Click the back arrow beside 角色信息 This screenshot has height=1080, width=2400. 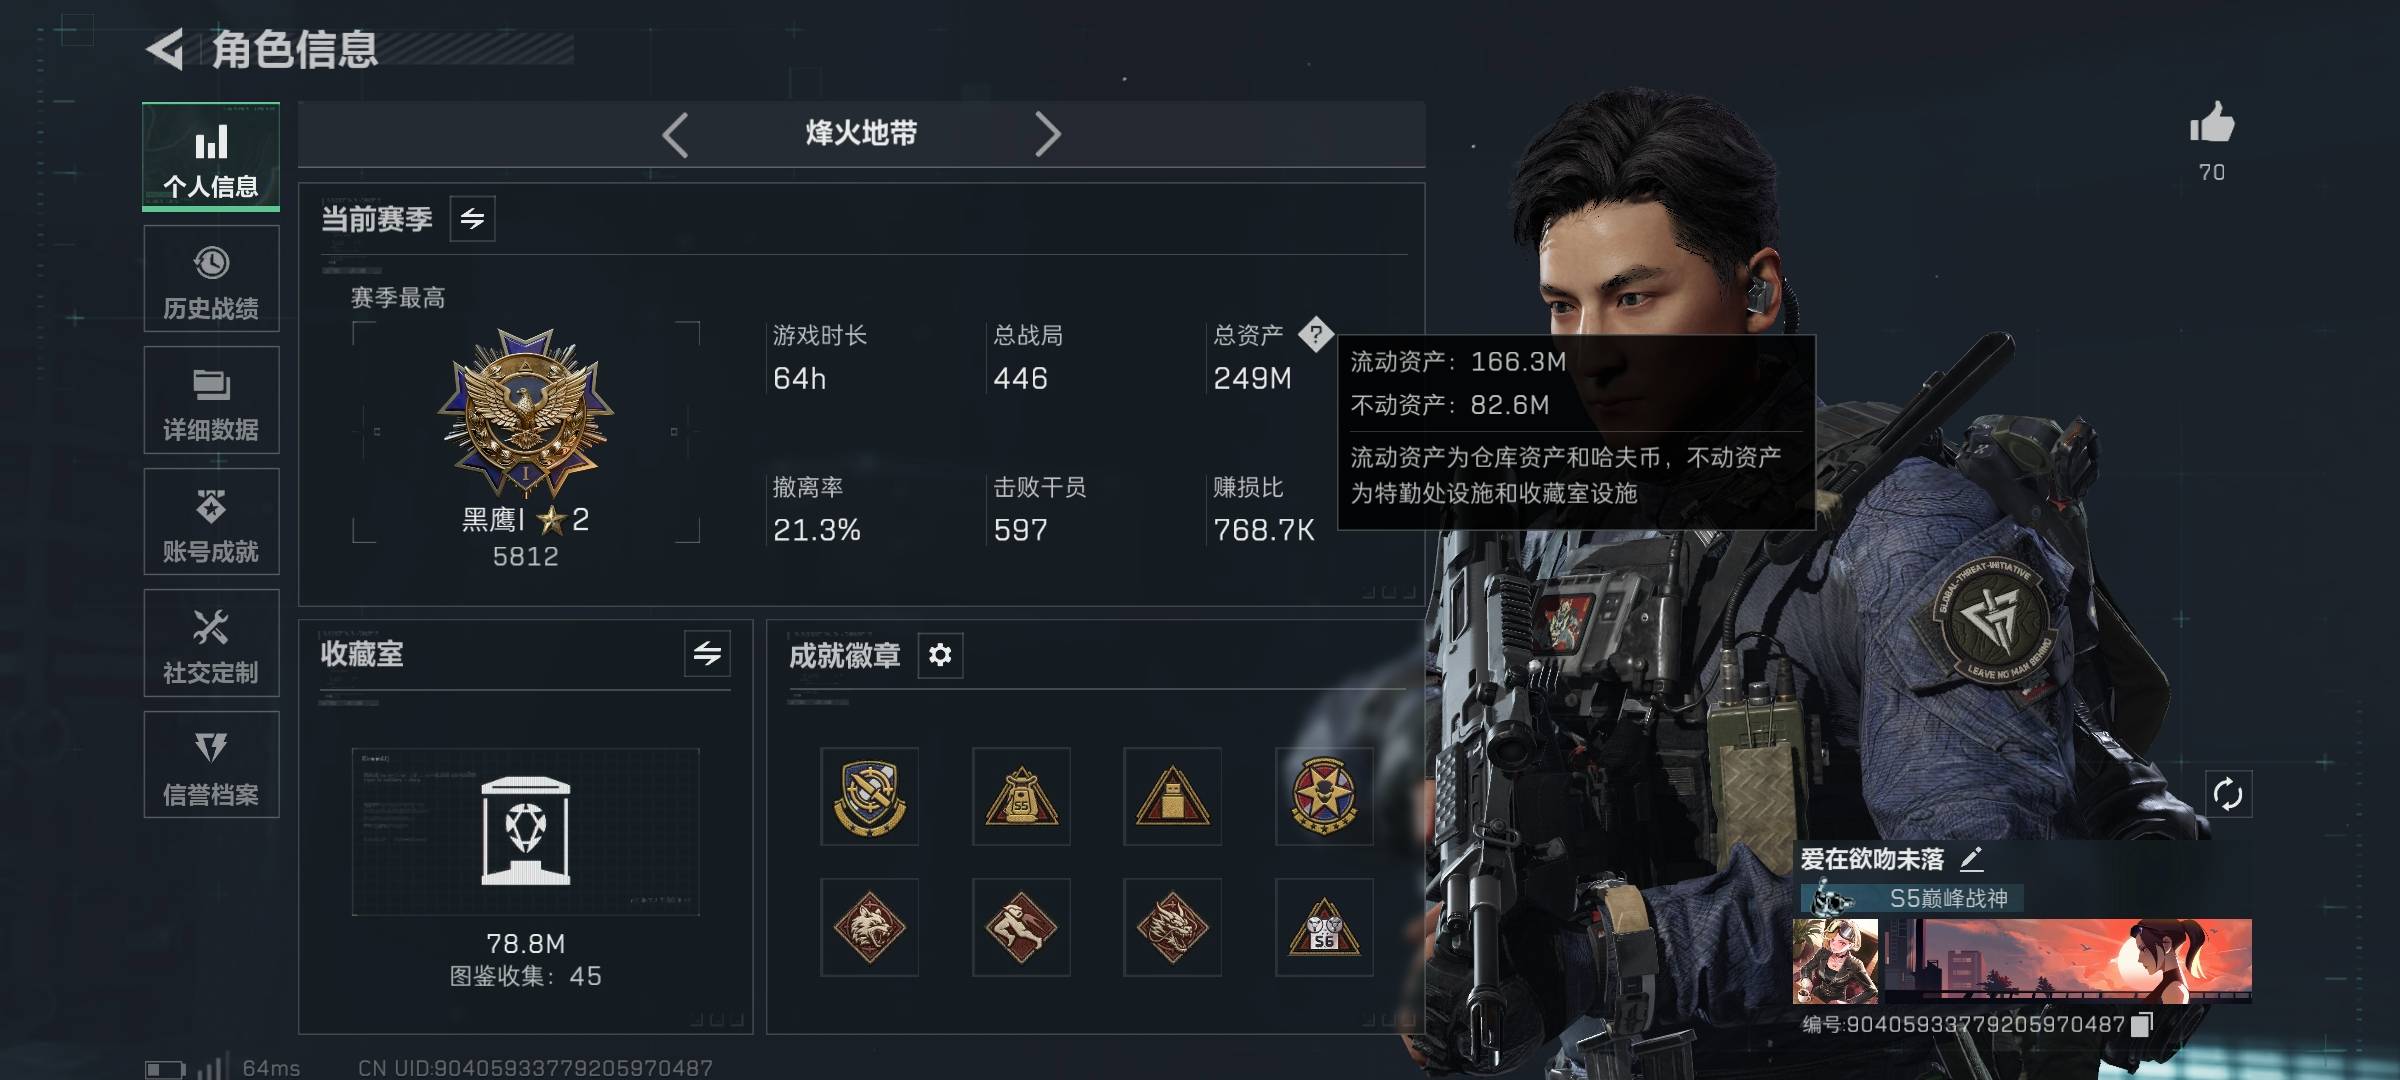166,49
